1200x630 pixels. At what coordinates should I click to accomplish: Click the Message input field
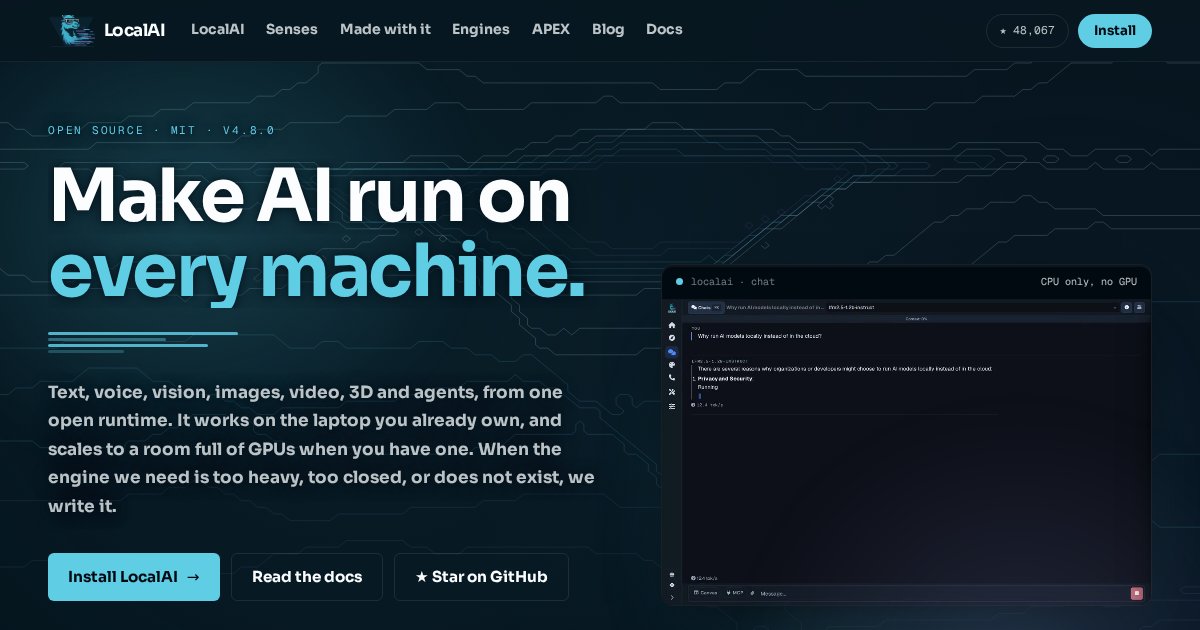pyautogui.click(x=943, y=593)
